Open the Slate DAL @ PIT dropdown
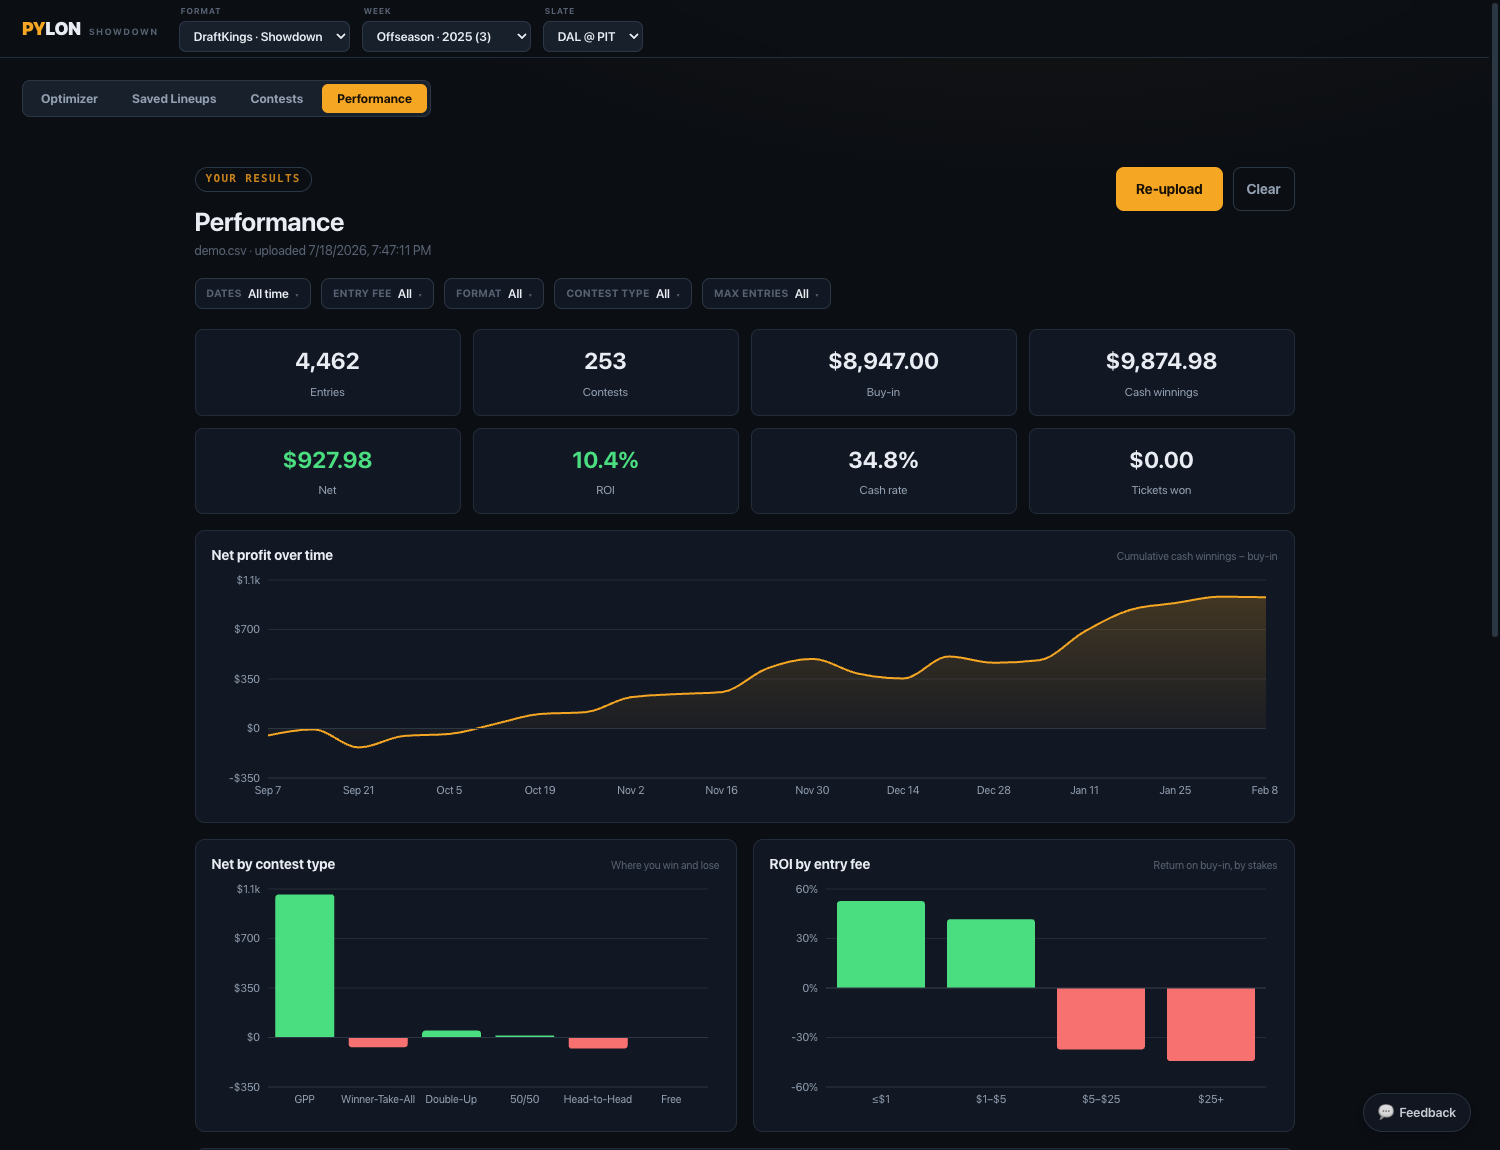Image resolution: width=1500 pixels, height=1150 pixels. 593,37
